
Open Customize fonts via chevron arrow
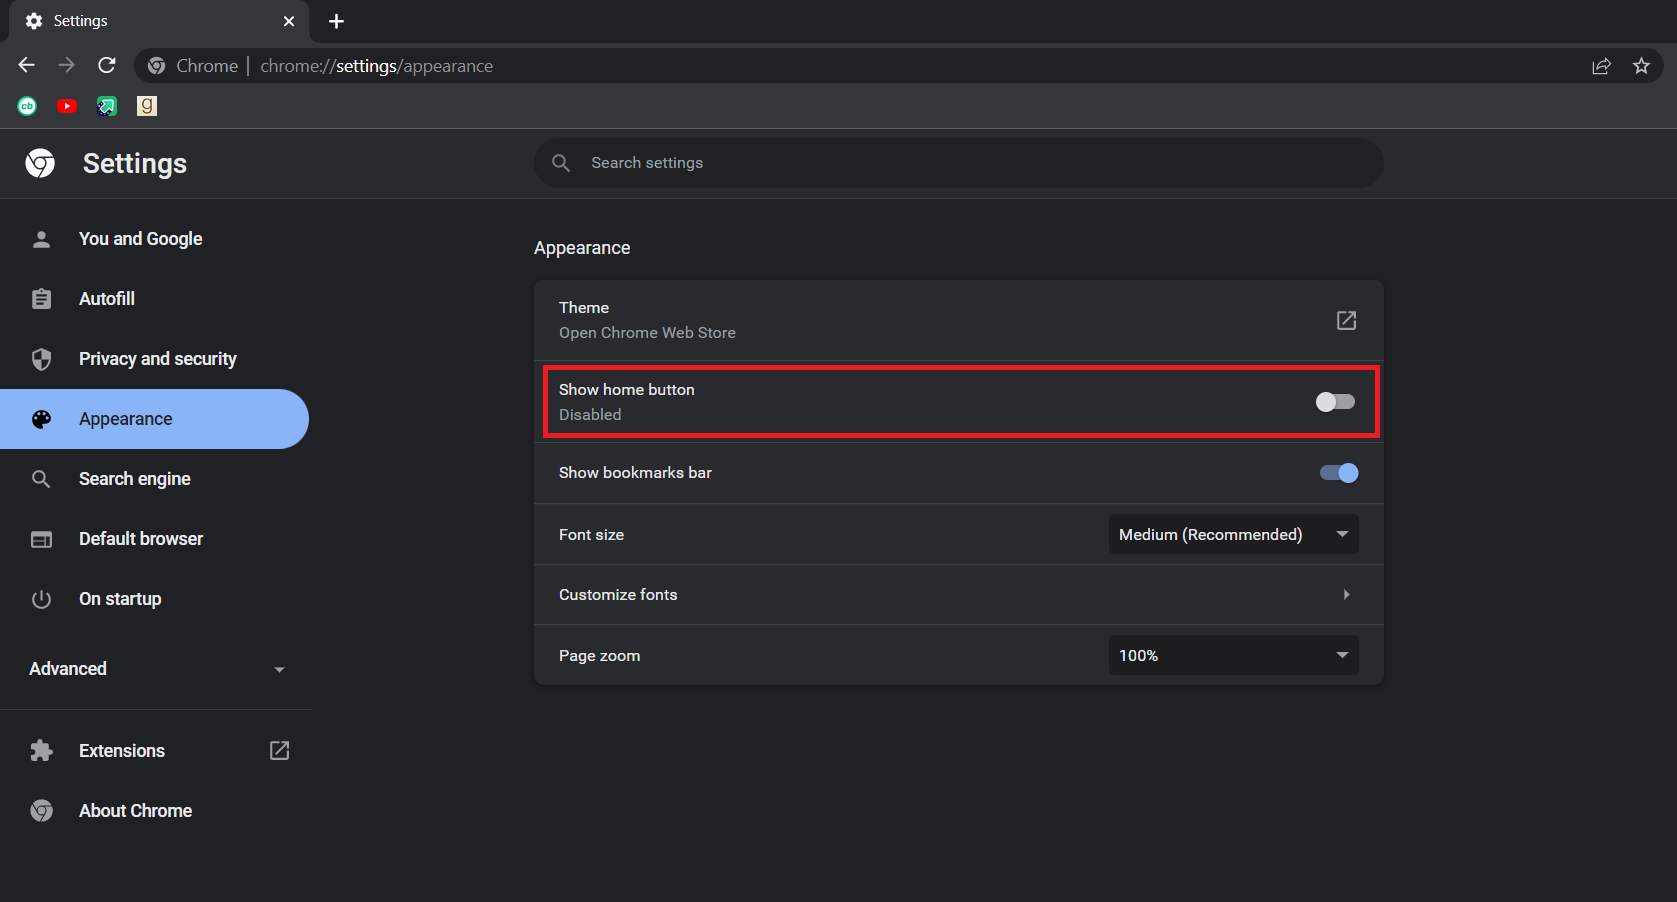[x=1346, y=595]
